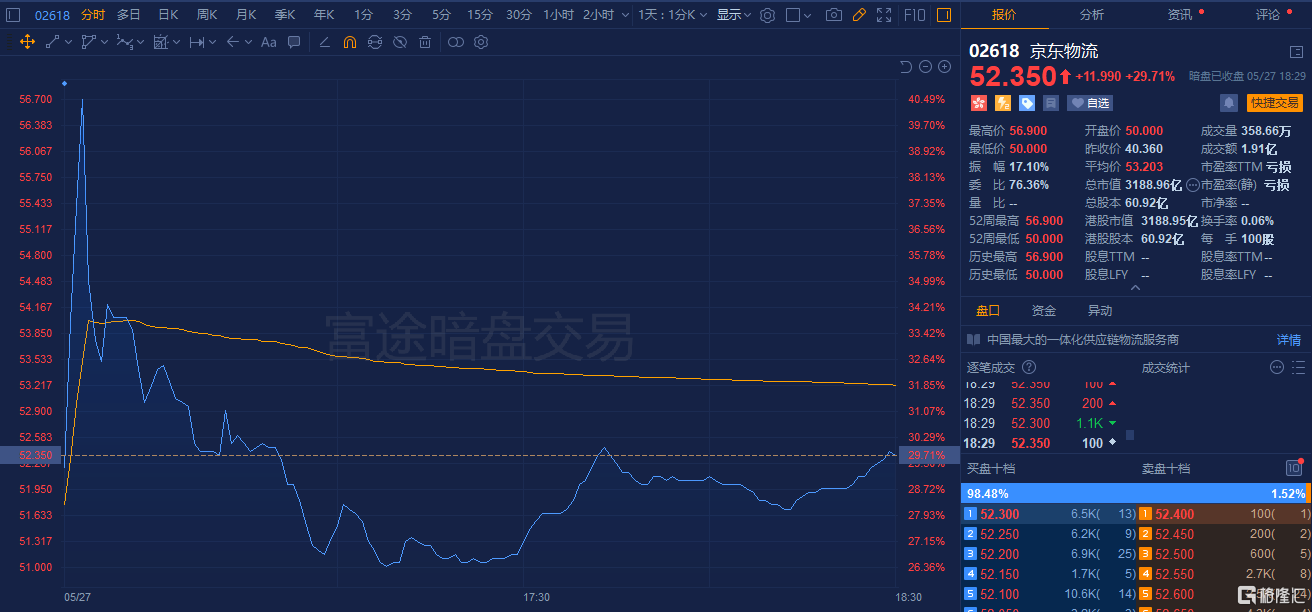This screenshot has height=612, width=1312.
Task: Enter fullscreen chart mode
Action: [x=884, y=15]
